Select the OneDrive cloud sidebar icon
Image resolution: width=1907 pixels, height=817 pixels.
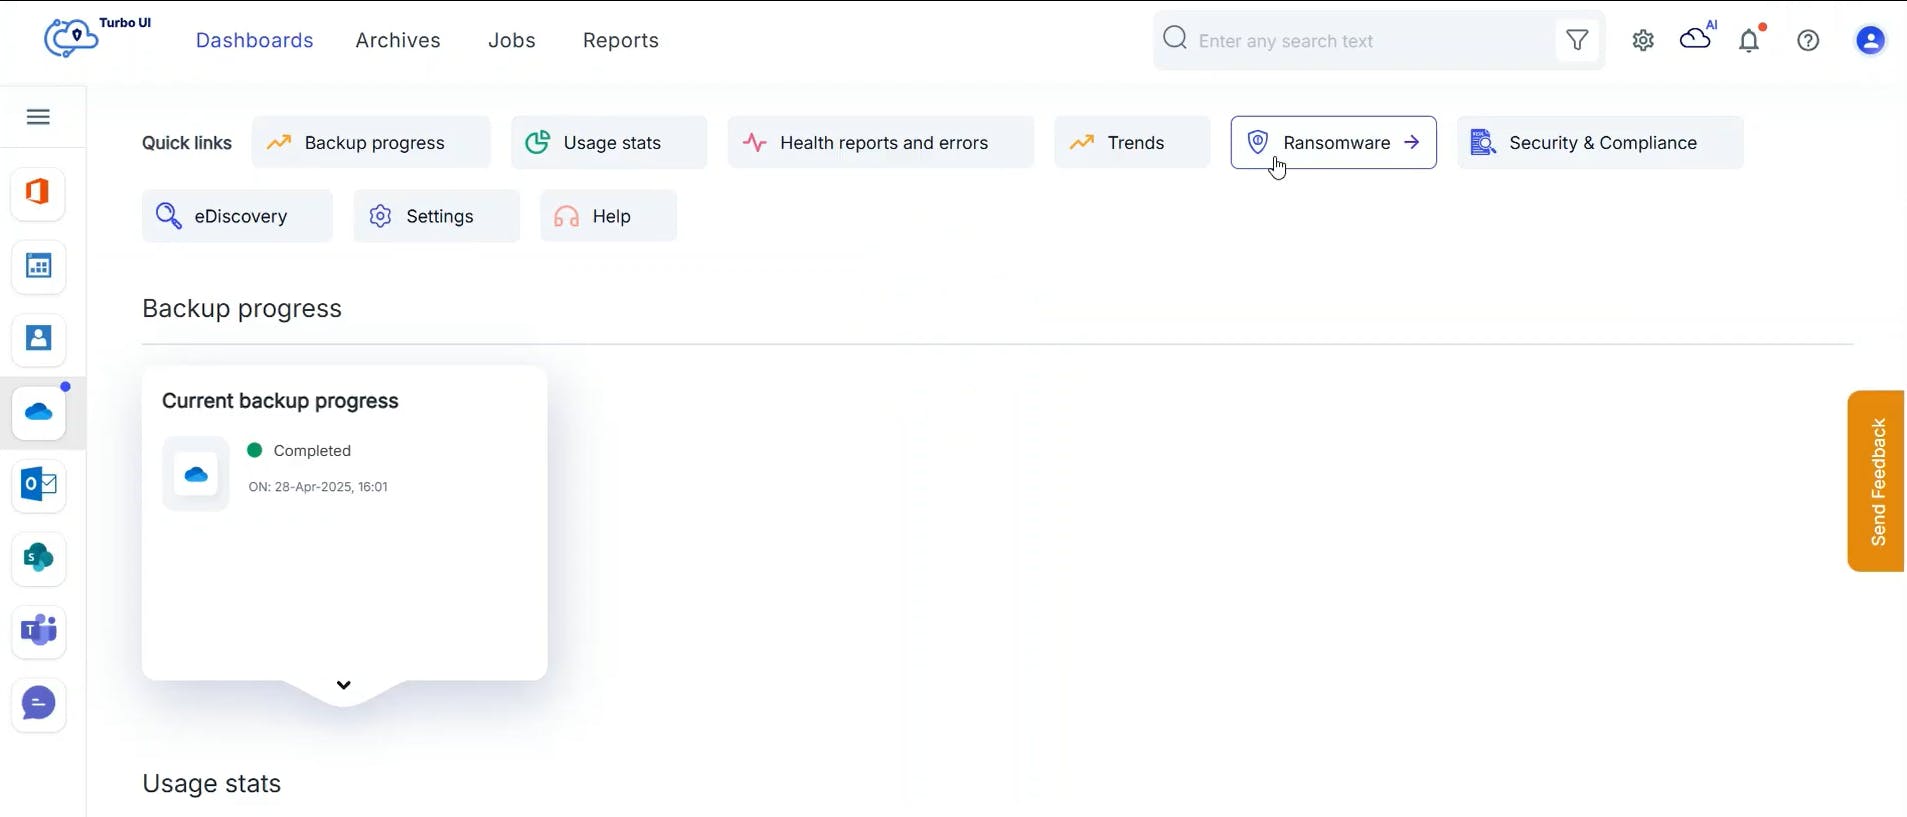38,412
